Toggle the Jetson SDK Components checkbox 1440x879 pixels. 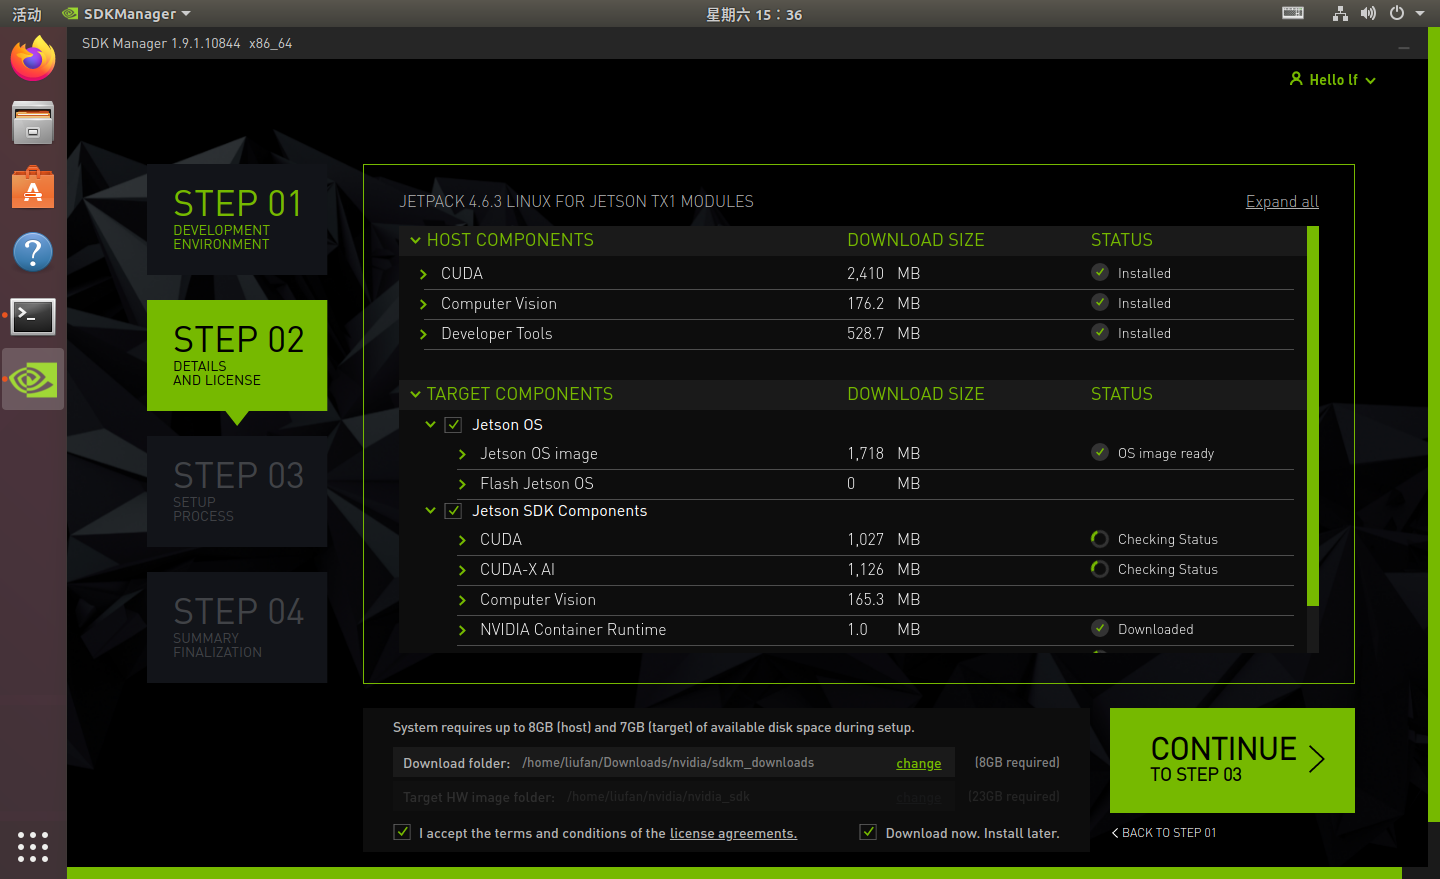click(453, 511)
